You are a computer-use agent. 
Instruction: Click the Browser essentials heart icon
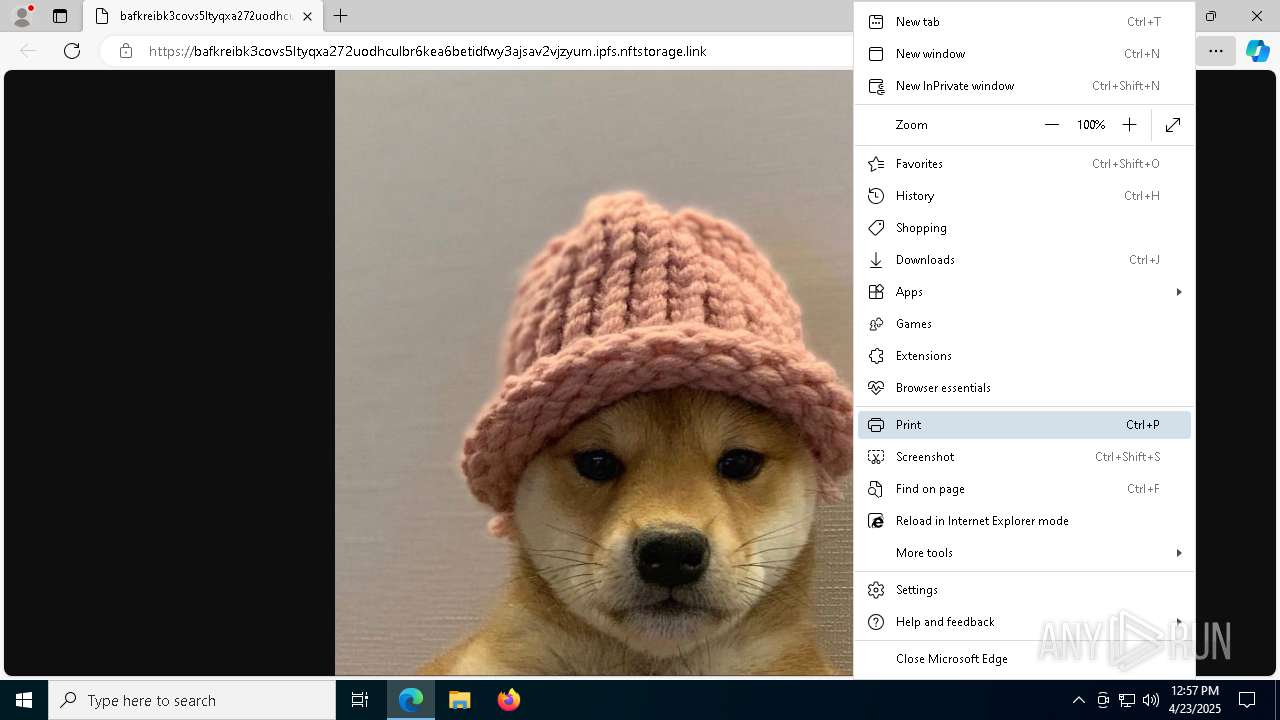876,388
